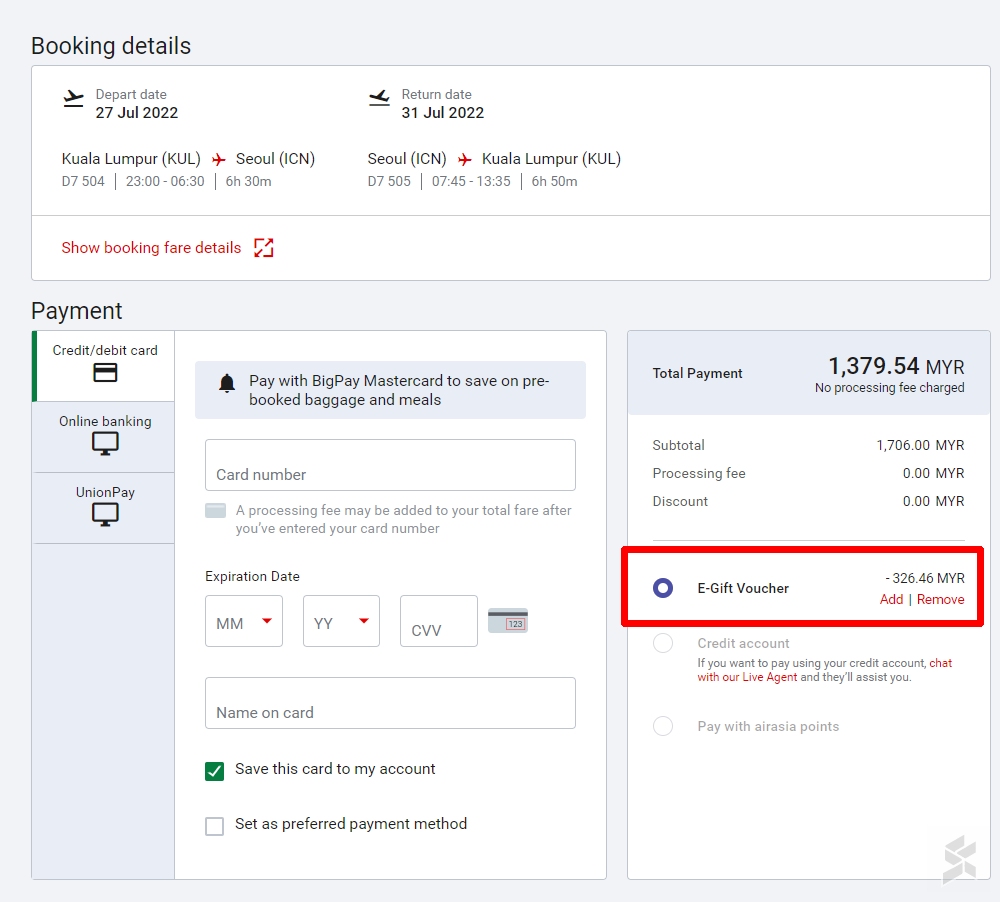Viewport: 1000px width, 902px height.
Task: Click the CVV card hint icon
Action: tap(507, 621)
